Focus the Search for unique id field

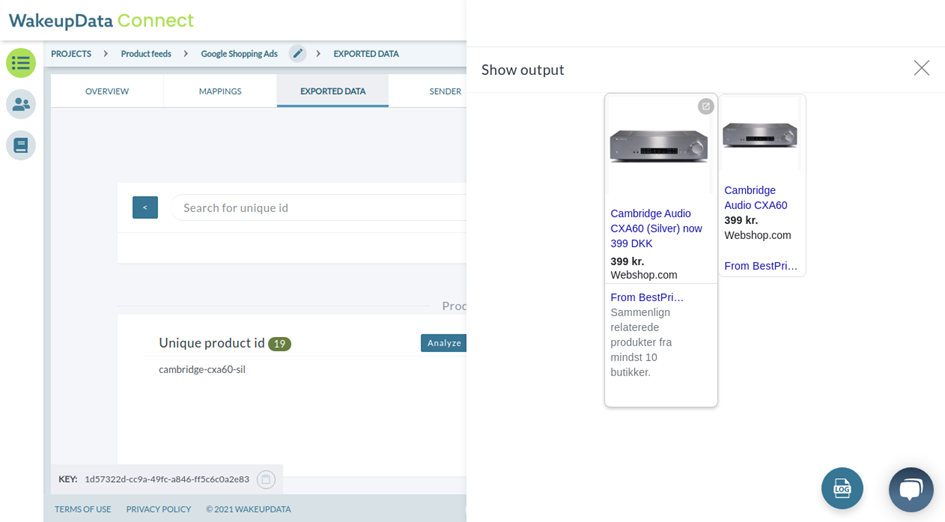[x=318, y=207]
